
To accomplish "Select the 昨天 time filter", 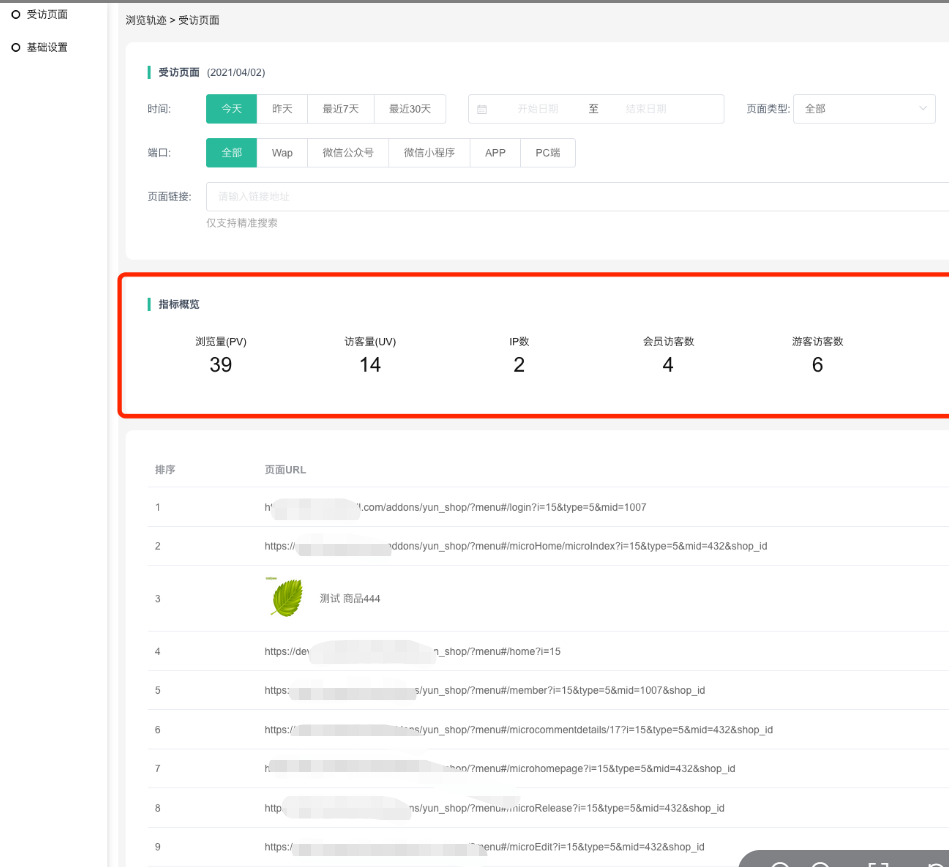I will (283, 109).
